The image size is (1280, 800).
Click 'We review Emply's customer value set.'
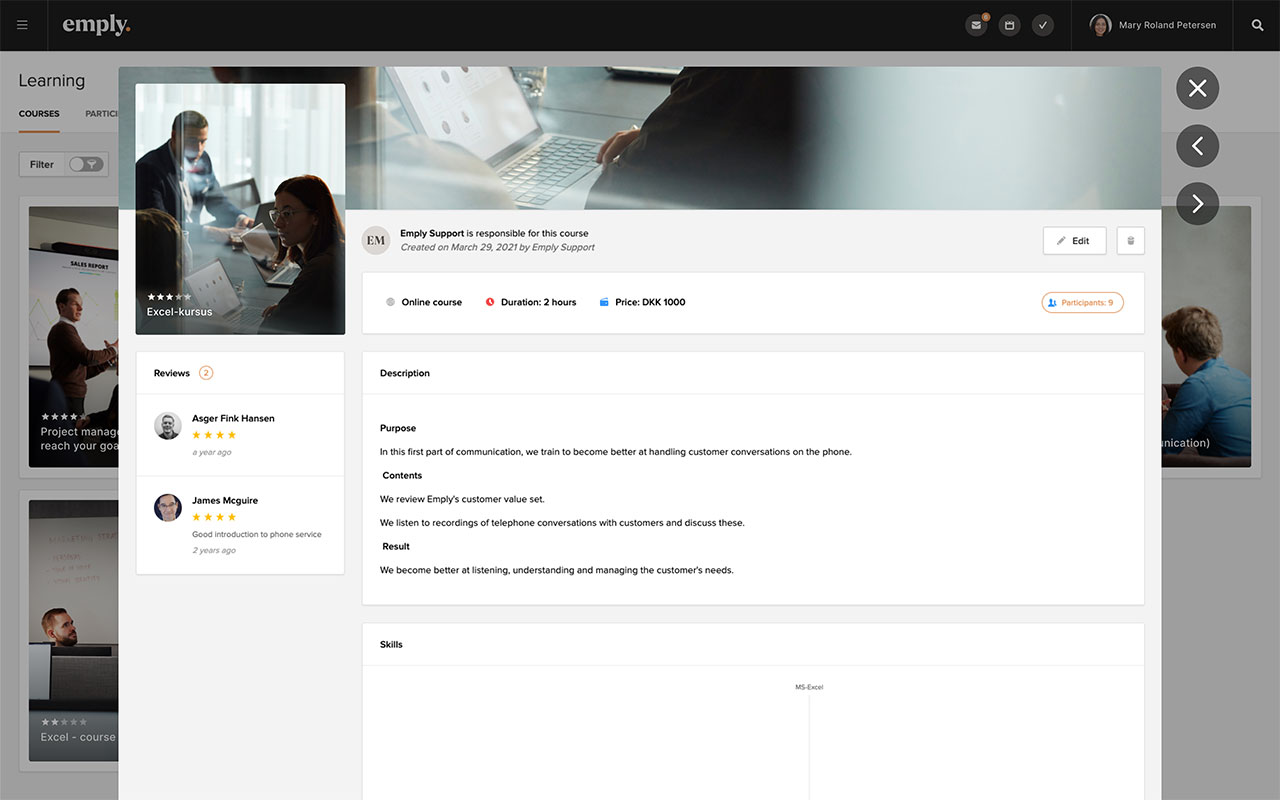pyautogui.click(x=462, y=499)
